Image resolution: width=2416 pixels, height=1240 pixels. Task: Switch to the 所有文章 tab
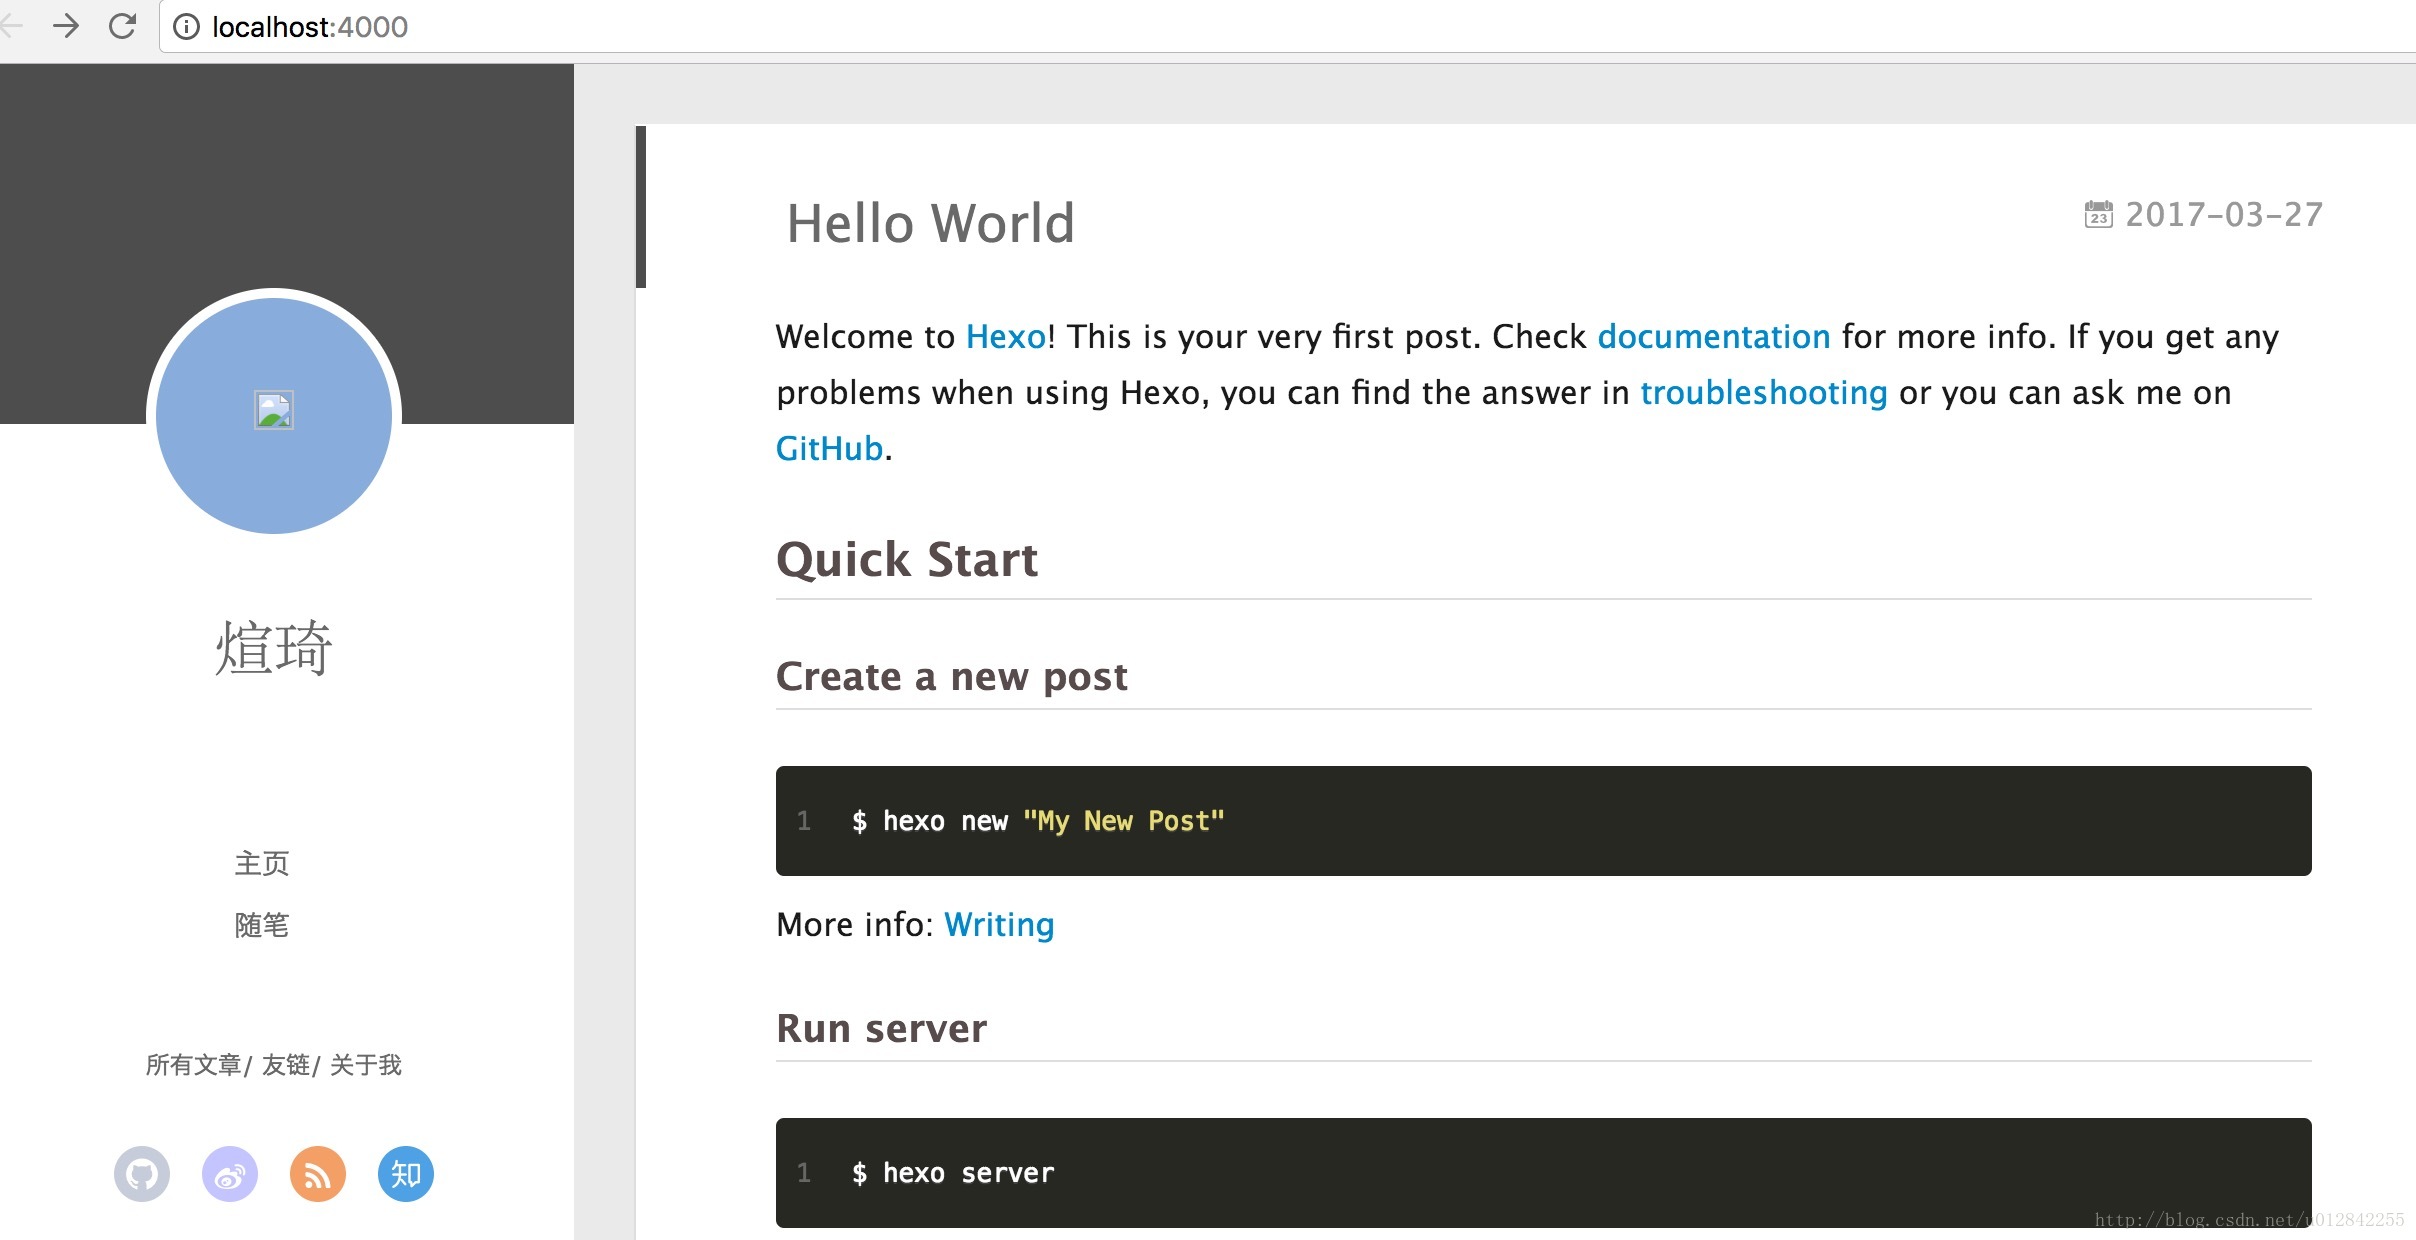(194, 1065)
